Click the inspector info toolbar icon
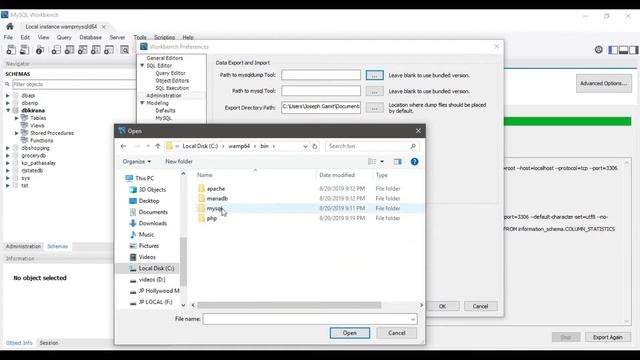This screenshot has height=360, width=640. point(40,50)
